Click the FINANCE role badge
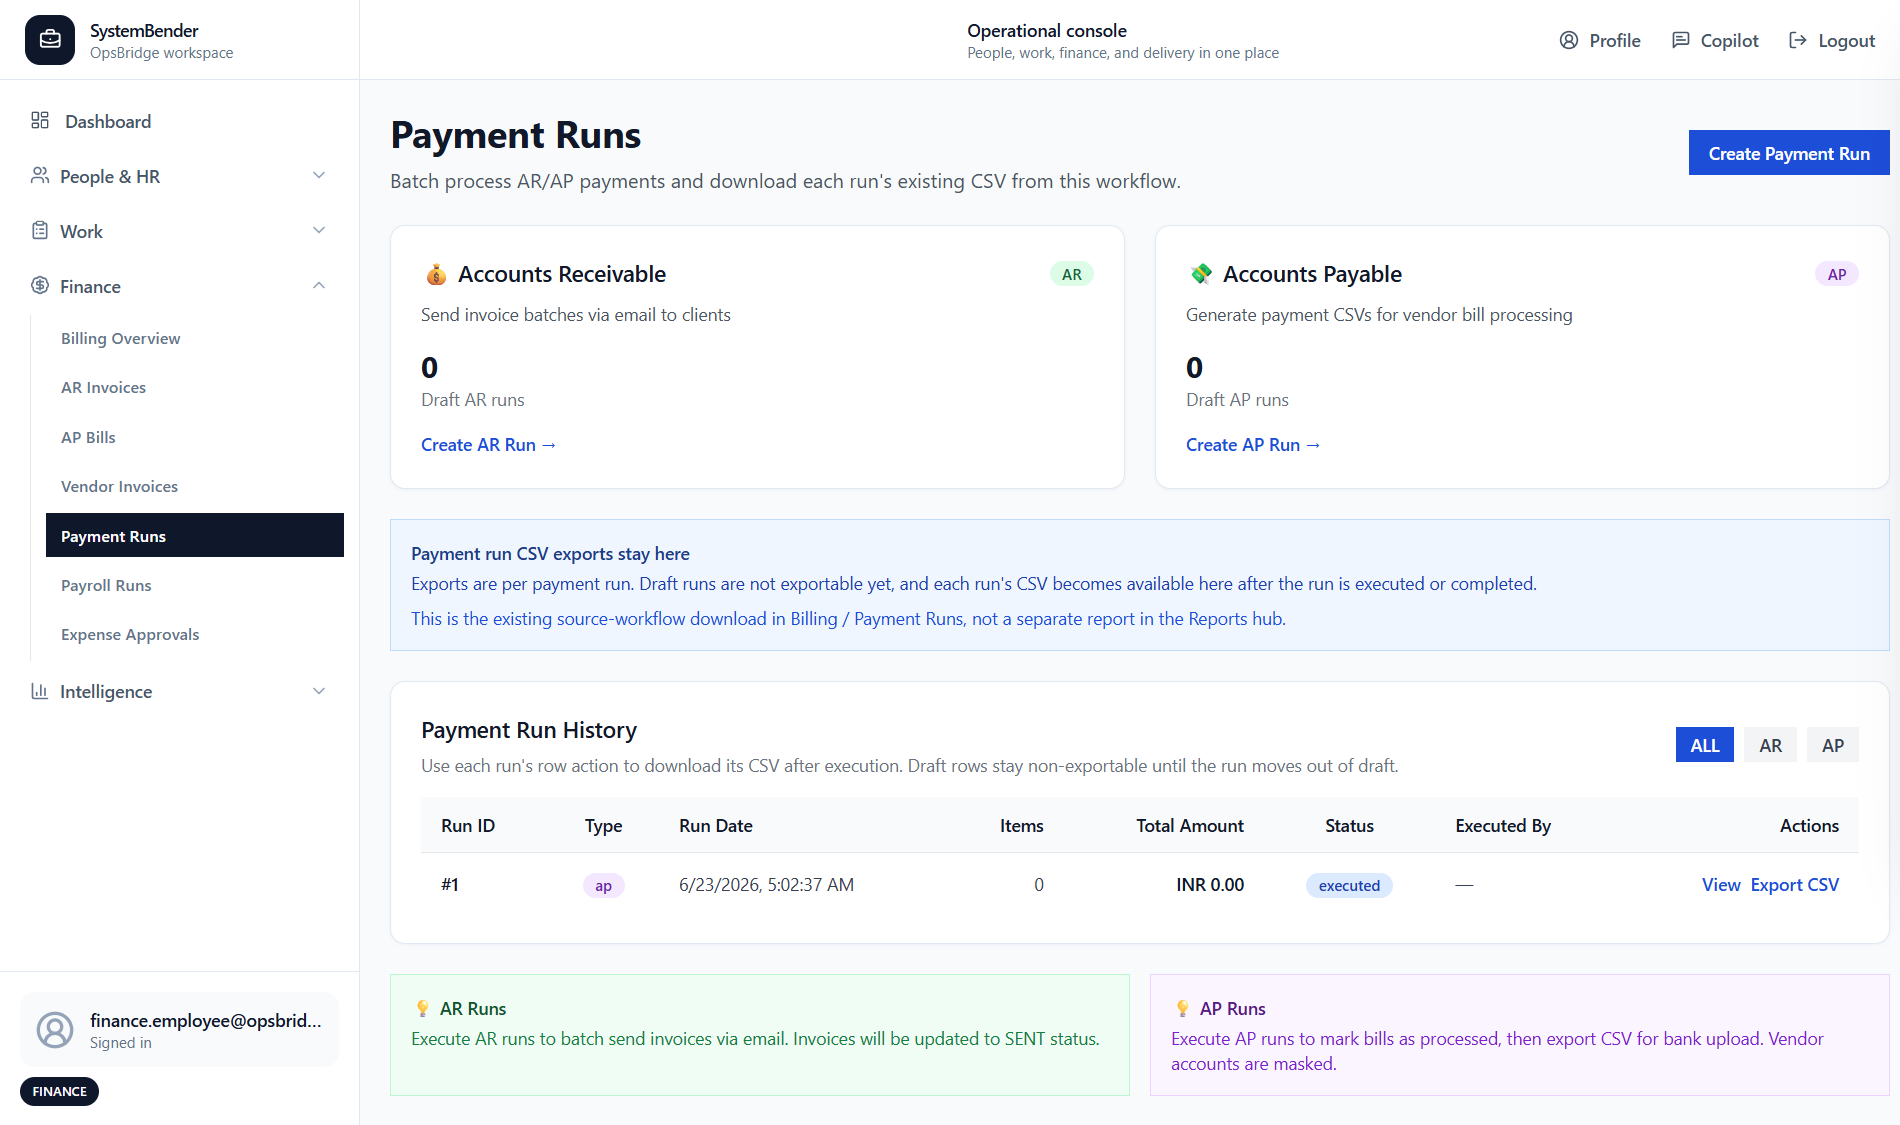This screenshot has width=1900, height=1125. coord(59,1091)
